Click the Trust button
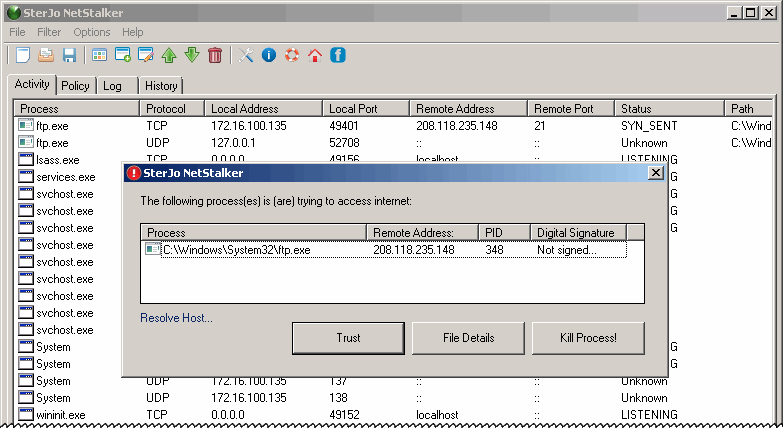Screen dimensions: 783x428 (348, 338)
